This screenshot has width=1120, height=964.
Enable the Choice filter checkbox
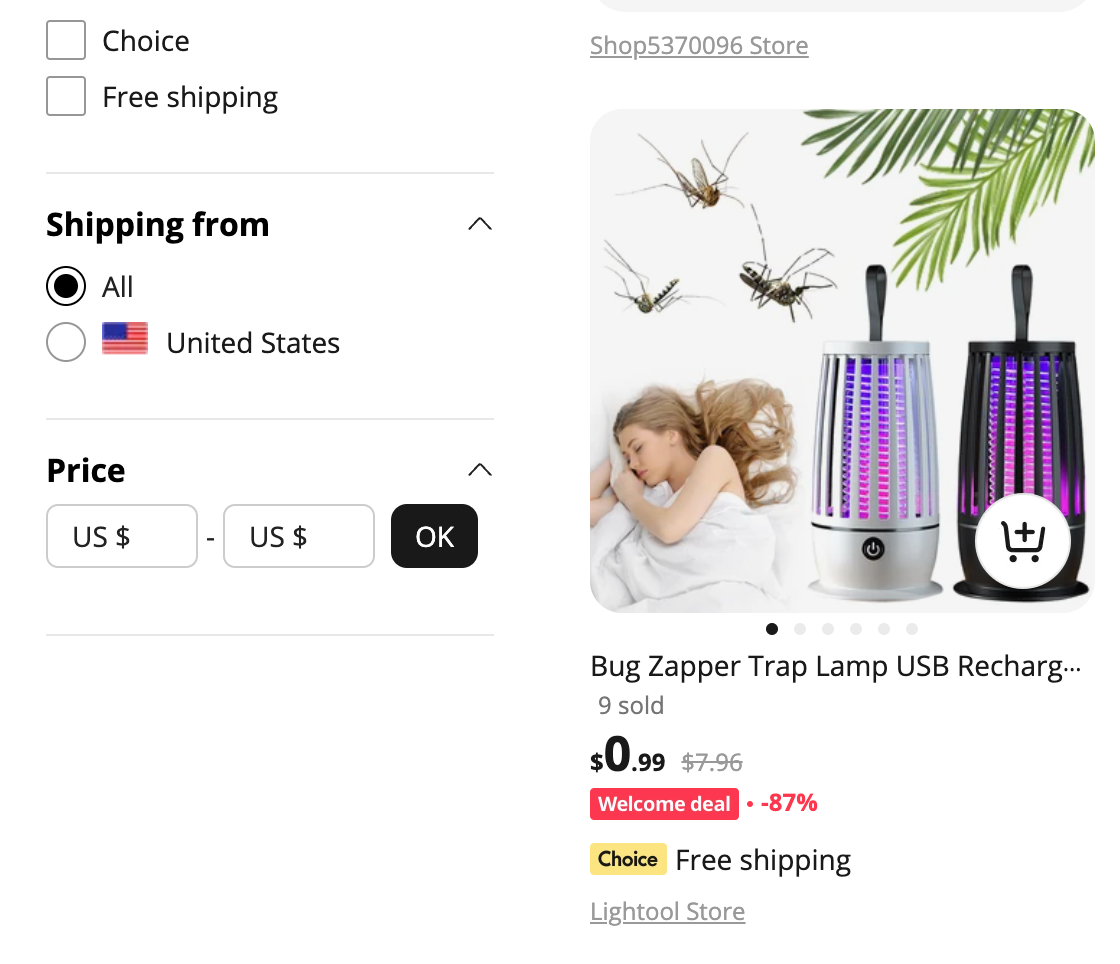(x=65, y=40)
